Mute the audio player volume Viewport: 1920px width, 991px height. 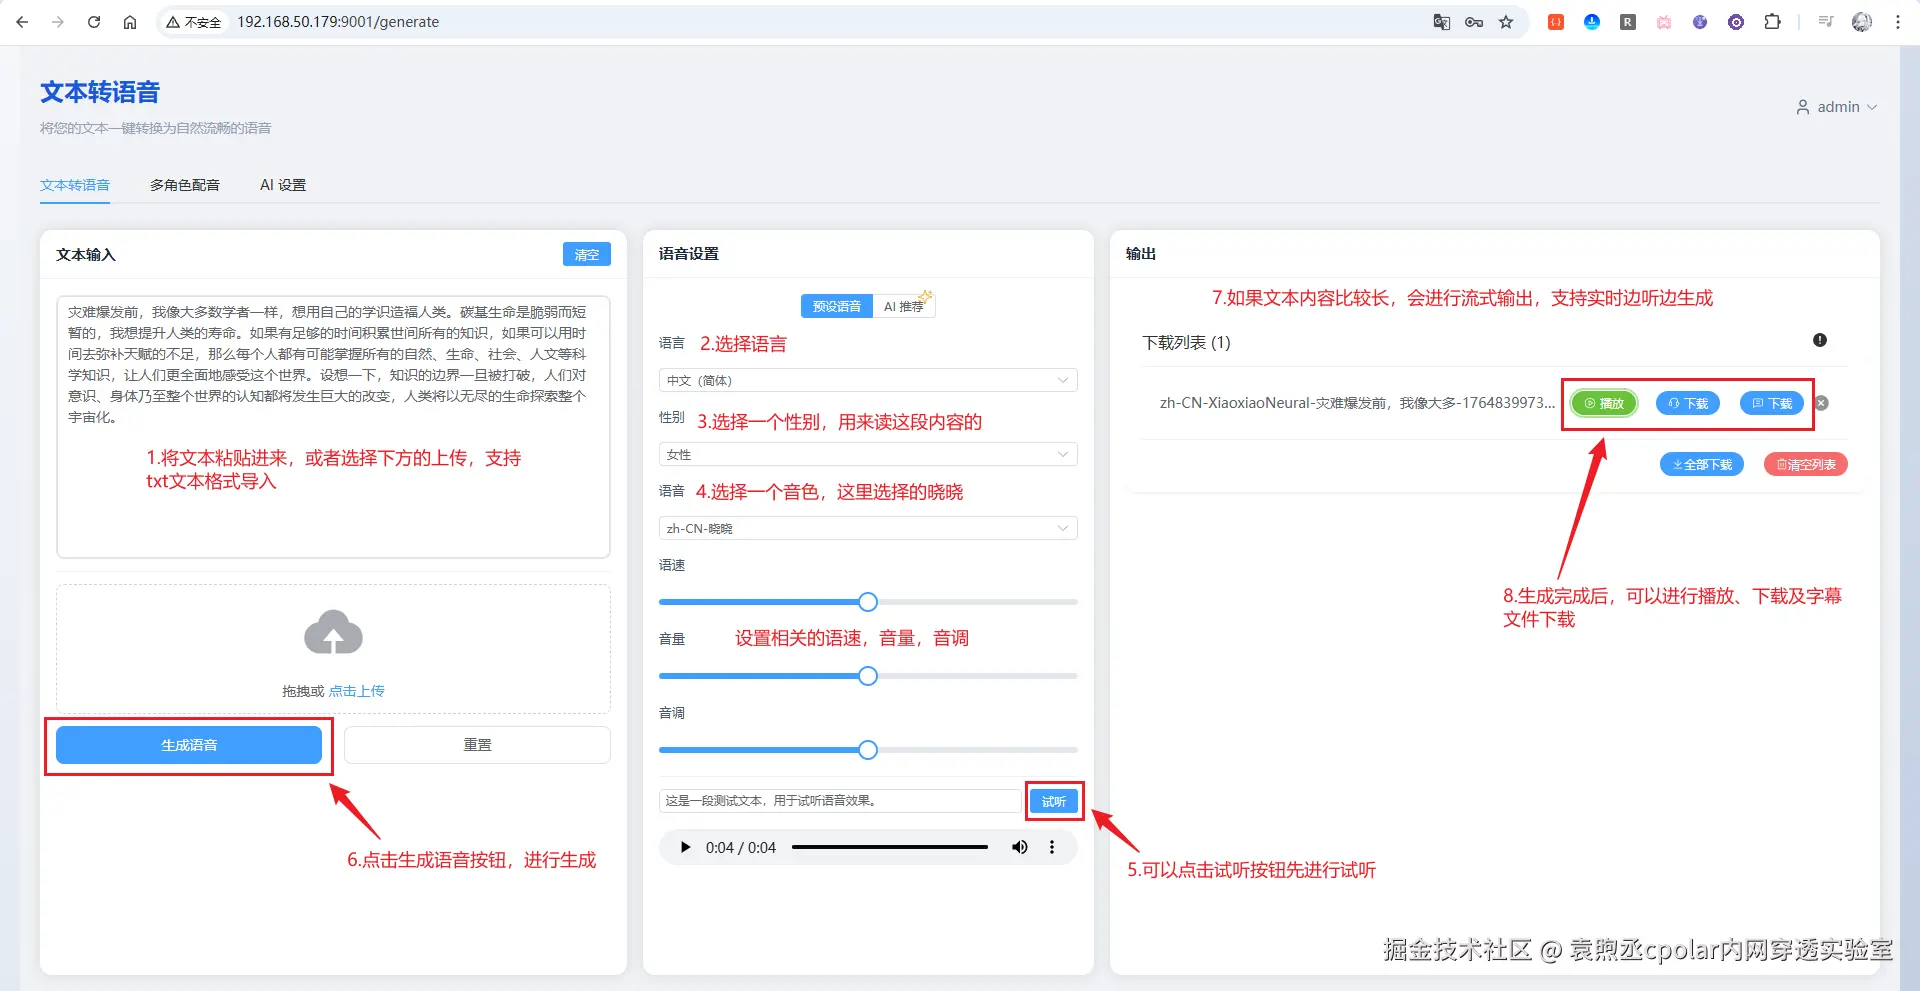(x=1020, y=847)
